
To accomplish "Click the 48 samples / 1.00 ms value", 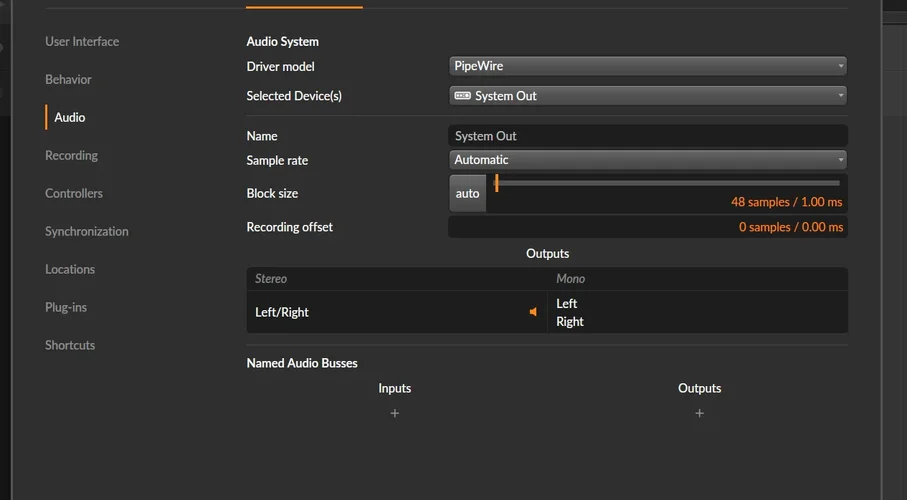I will point(786,202).
